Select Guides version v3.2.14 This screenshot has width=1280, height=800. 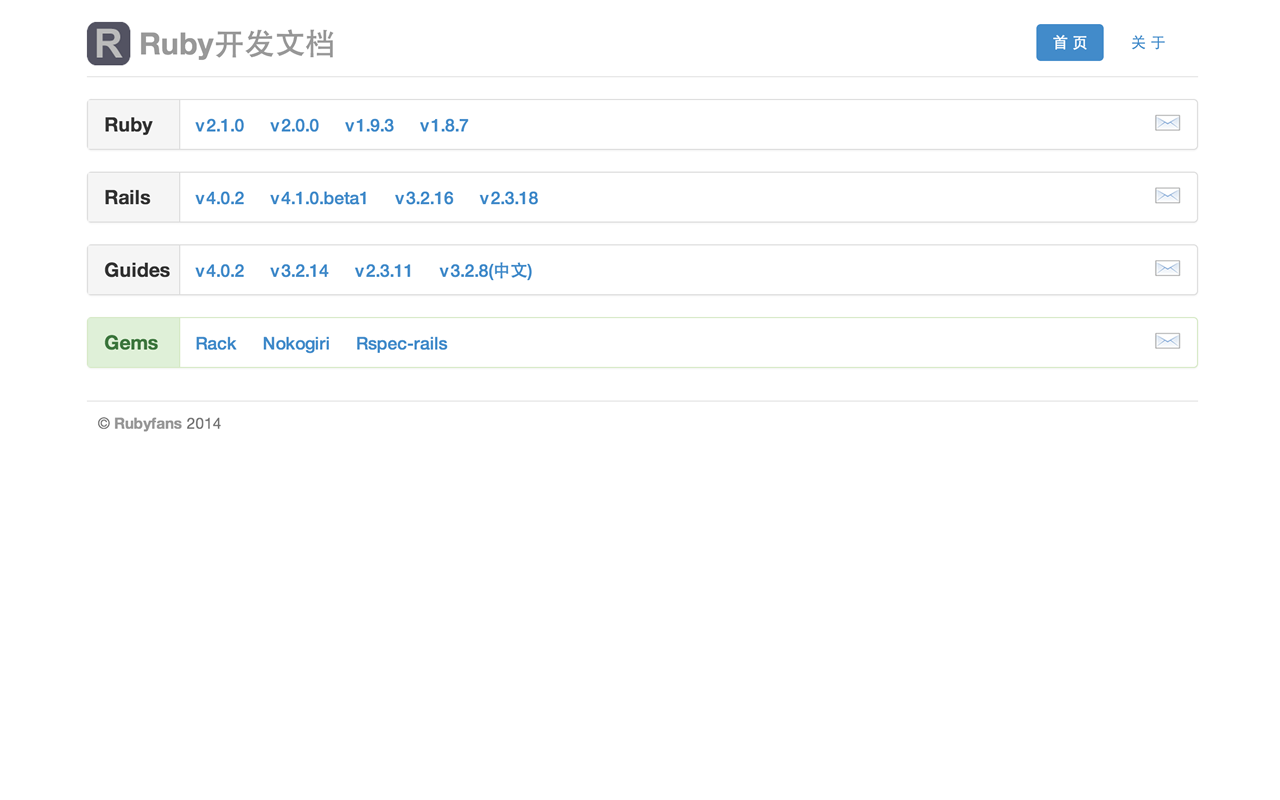coord(299,270)
